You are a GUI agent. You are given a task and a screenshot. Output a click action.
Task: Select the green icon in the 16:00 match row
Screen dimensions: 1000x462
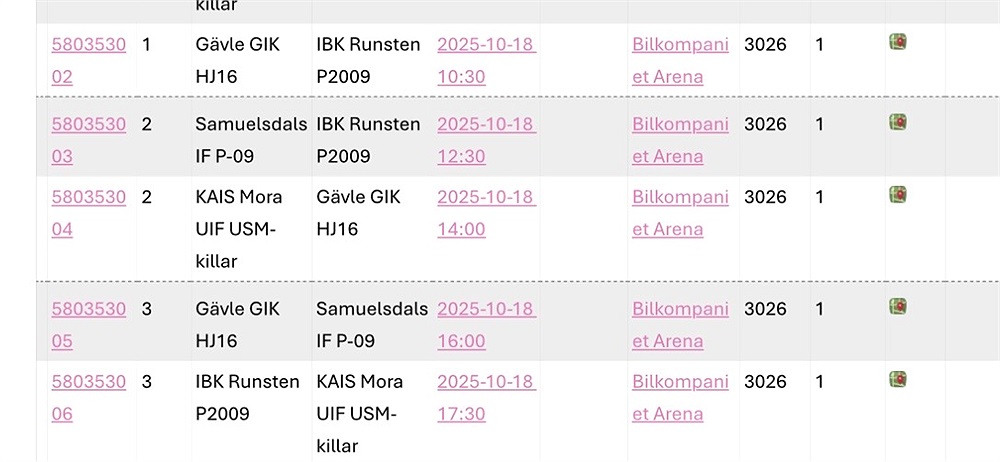click(x=897, y=306)
